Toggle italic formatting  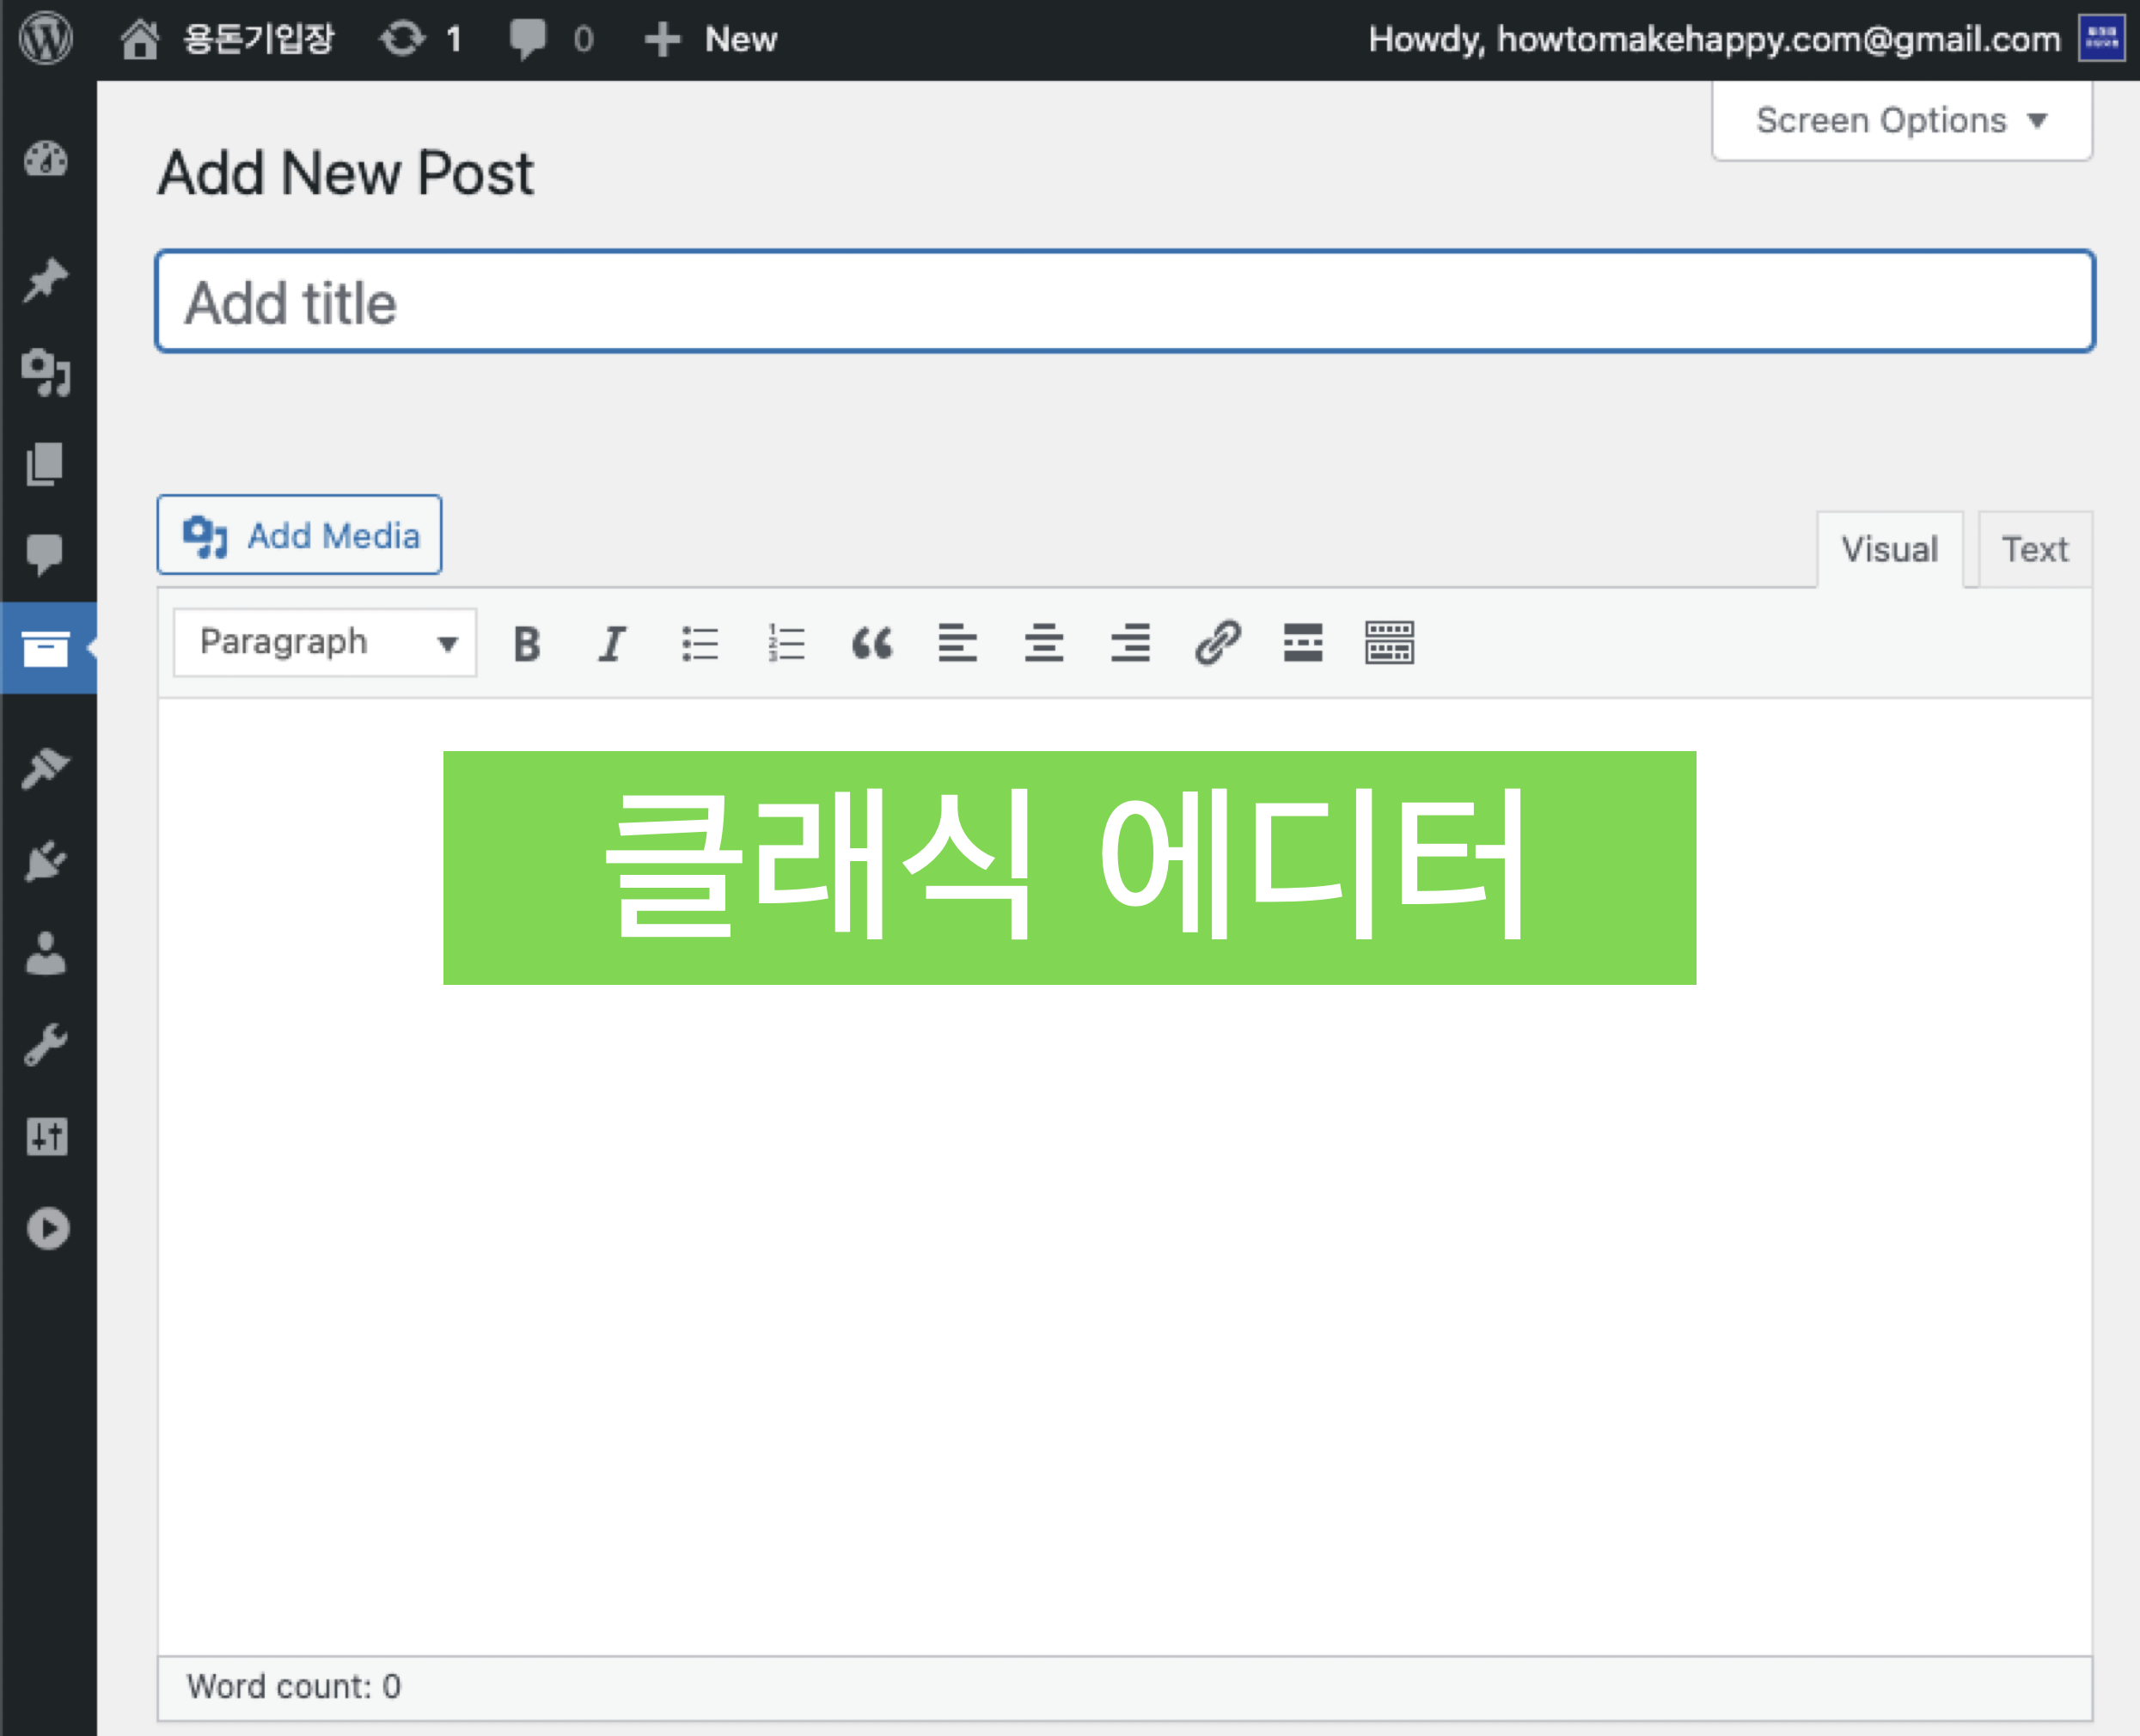coord(612,643)
